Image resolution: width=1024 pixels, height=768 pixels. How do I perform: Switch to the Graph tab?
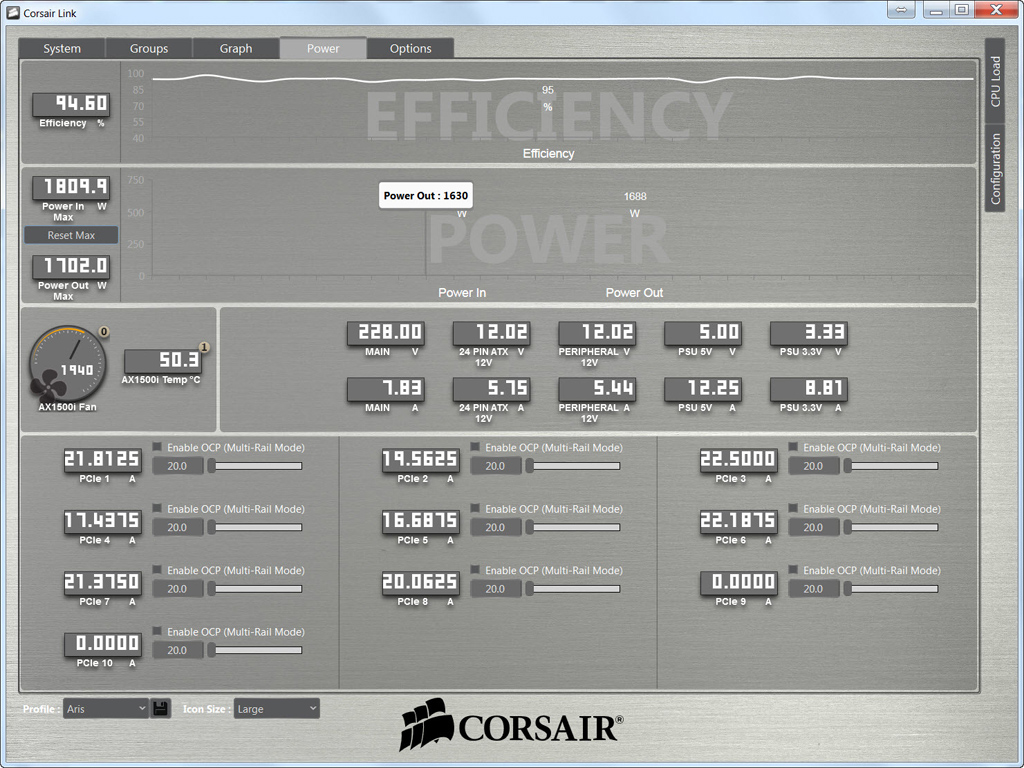[x=236, y=48]
